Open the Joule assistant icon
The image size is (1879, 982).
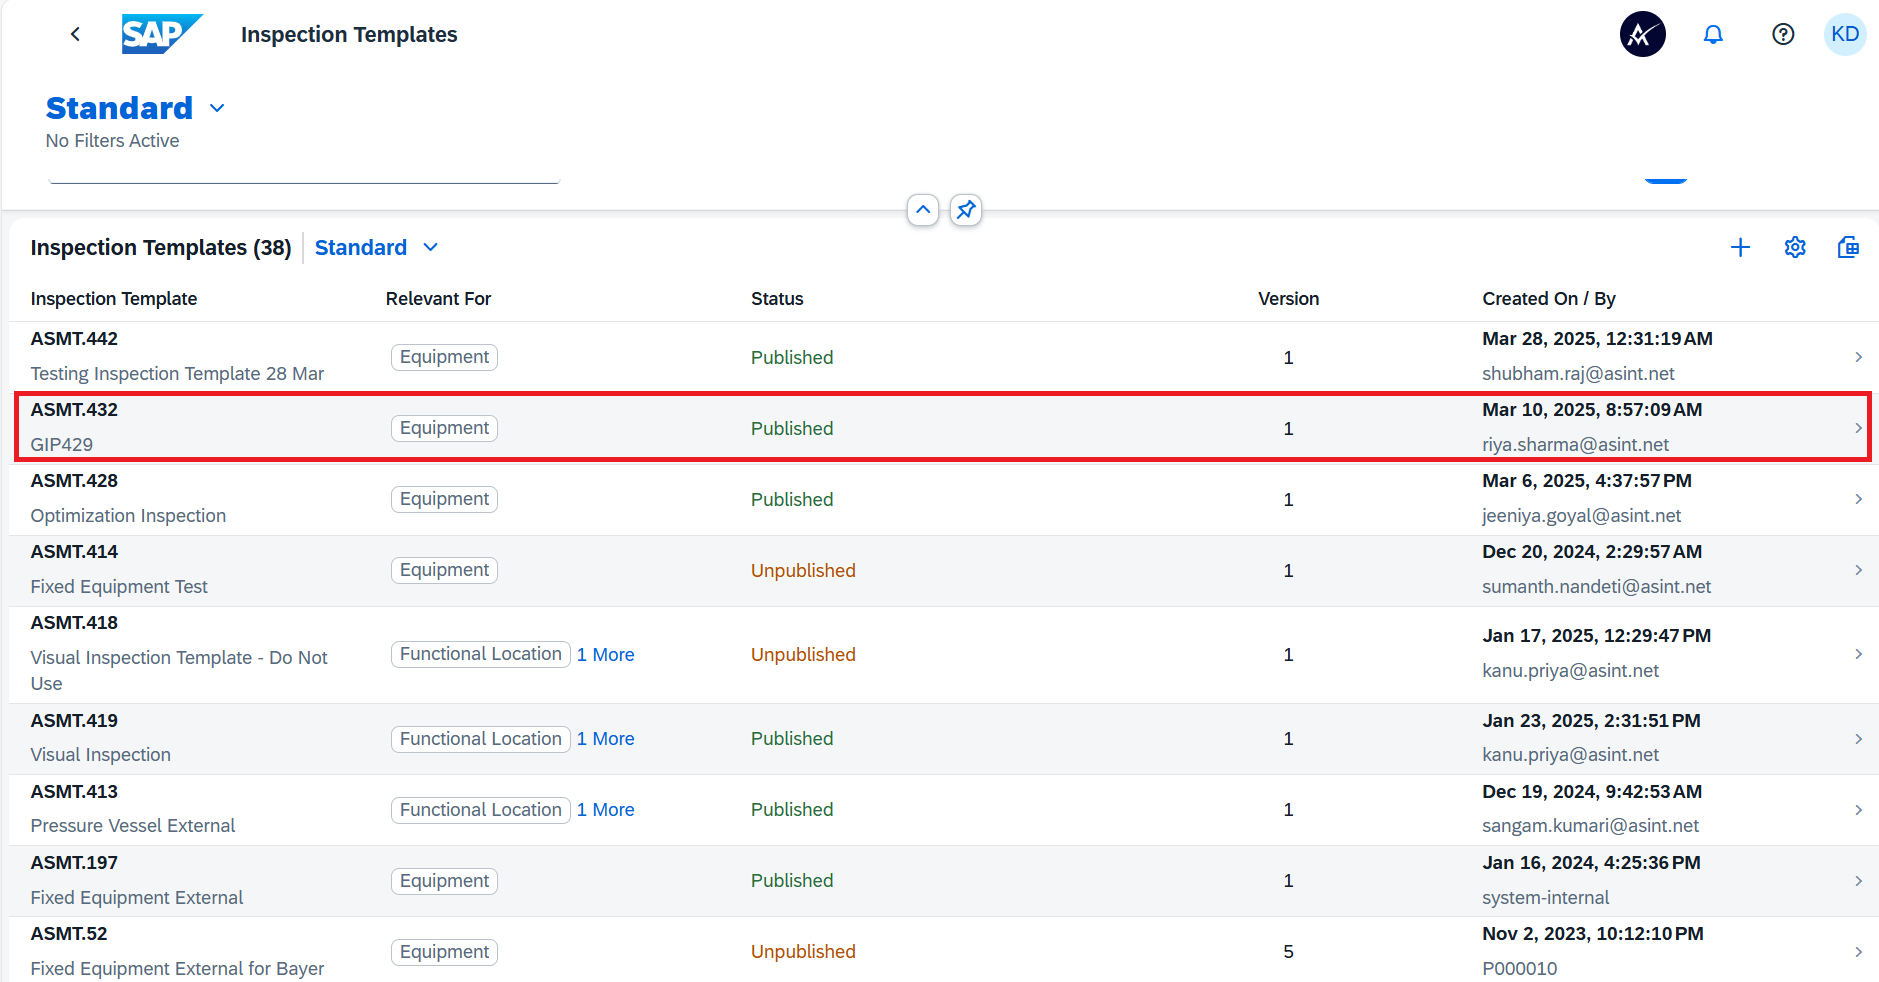[1642, 34]
